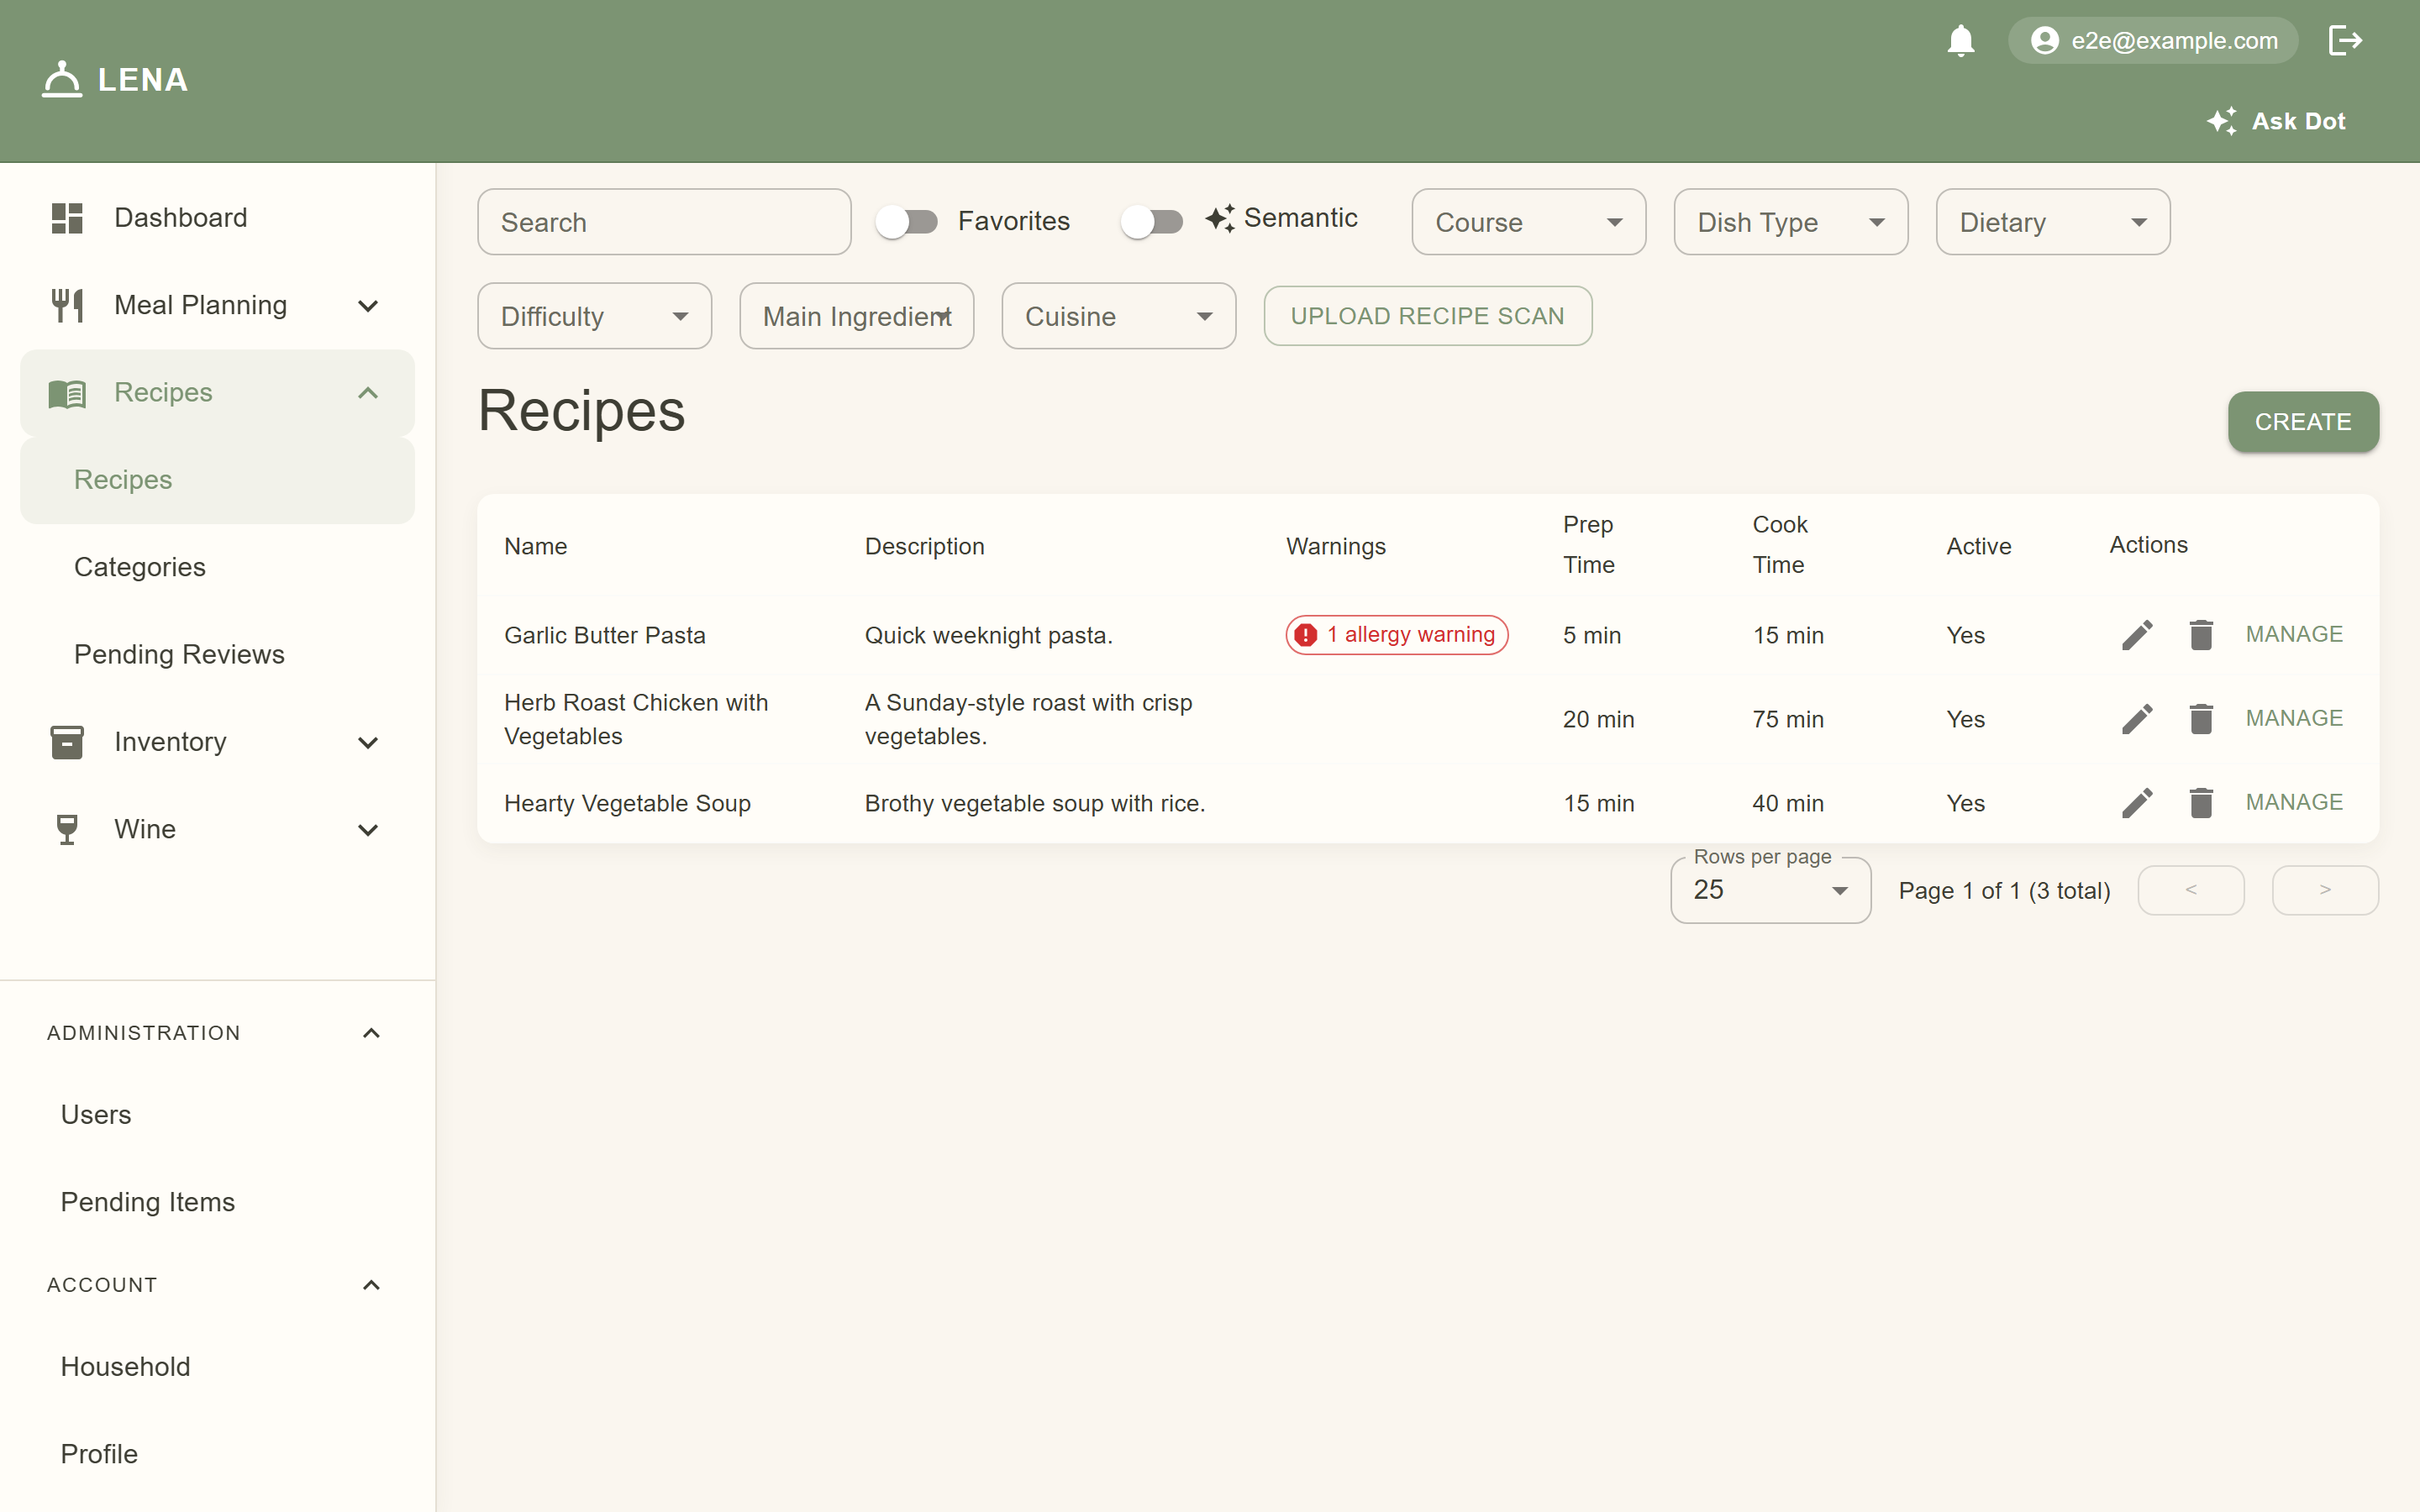The width and height of the screenshot is (2420, 1512).
Task: Edit Garlic Butter Pasta pencil icon
Action: (2137, 635)
